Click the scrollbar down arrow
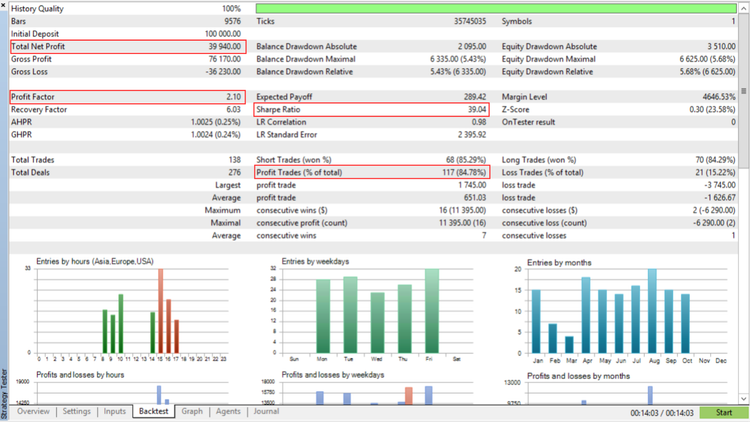 (x=744, y=399)
